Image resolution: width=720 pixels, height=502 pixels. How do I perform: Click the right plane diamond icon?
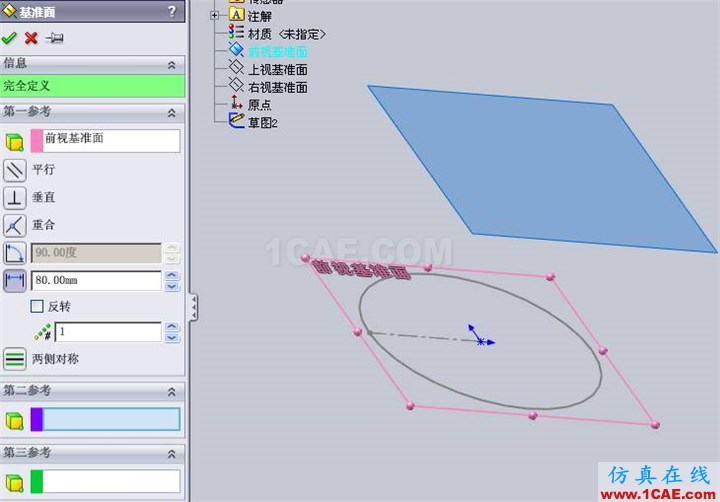(236, 85)
